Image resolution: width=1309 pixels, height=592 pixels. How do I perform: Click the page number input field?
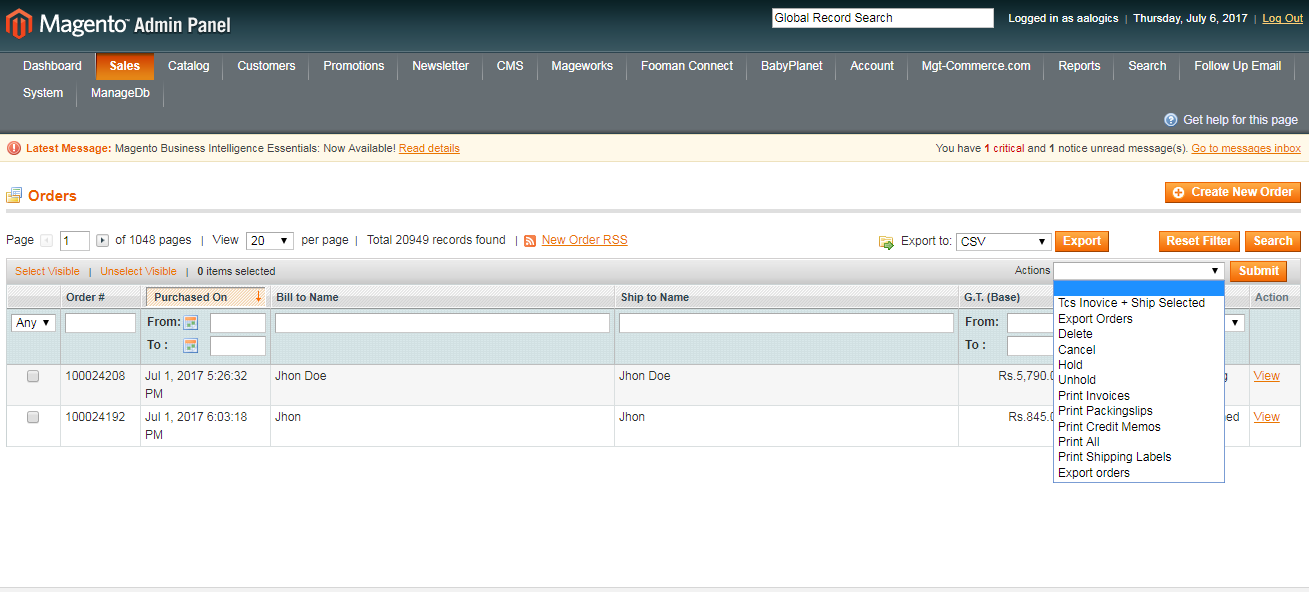point(75,241)
